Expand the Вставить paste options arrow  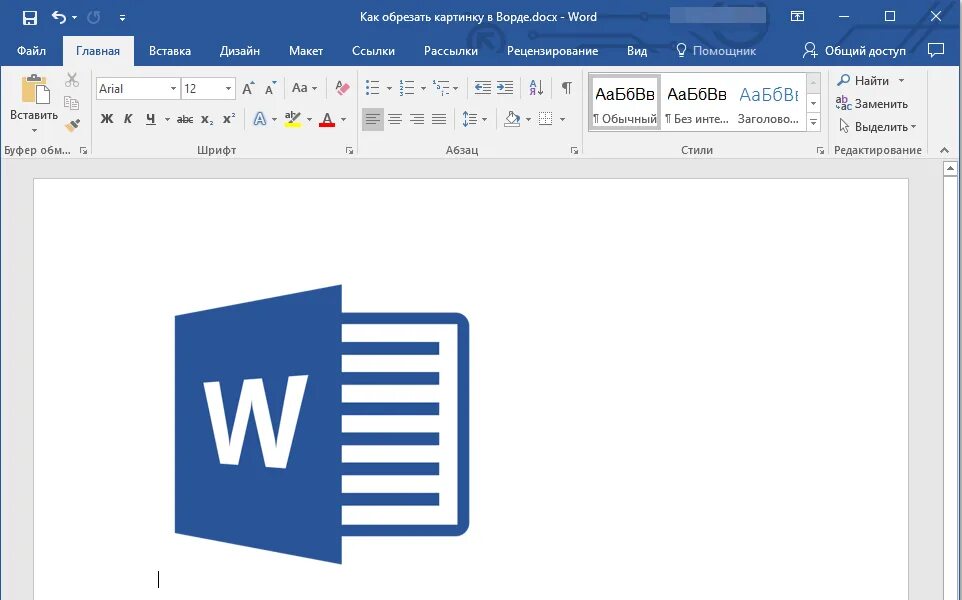tap(34, 129)
